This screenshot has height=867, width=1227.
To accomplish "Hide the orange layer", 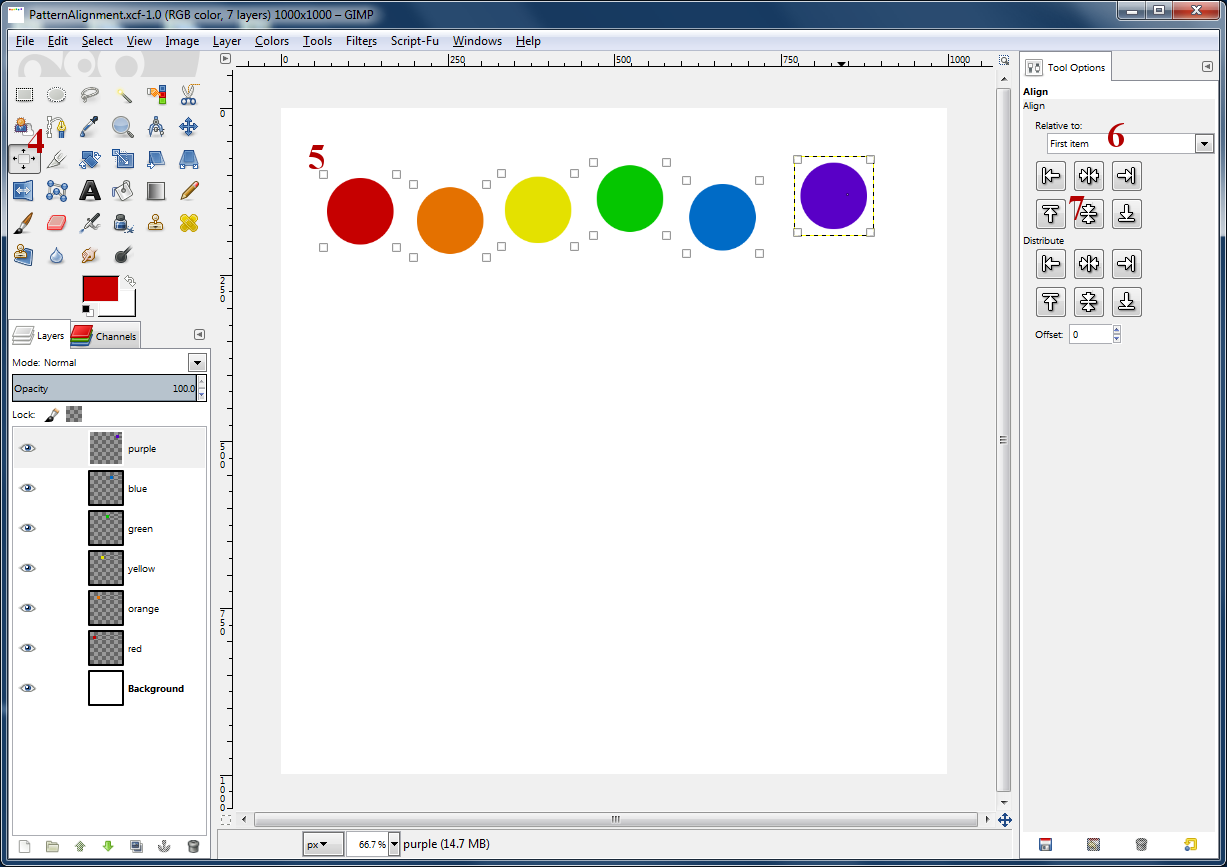I will [28, 608].
